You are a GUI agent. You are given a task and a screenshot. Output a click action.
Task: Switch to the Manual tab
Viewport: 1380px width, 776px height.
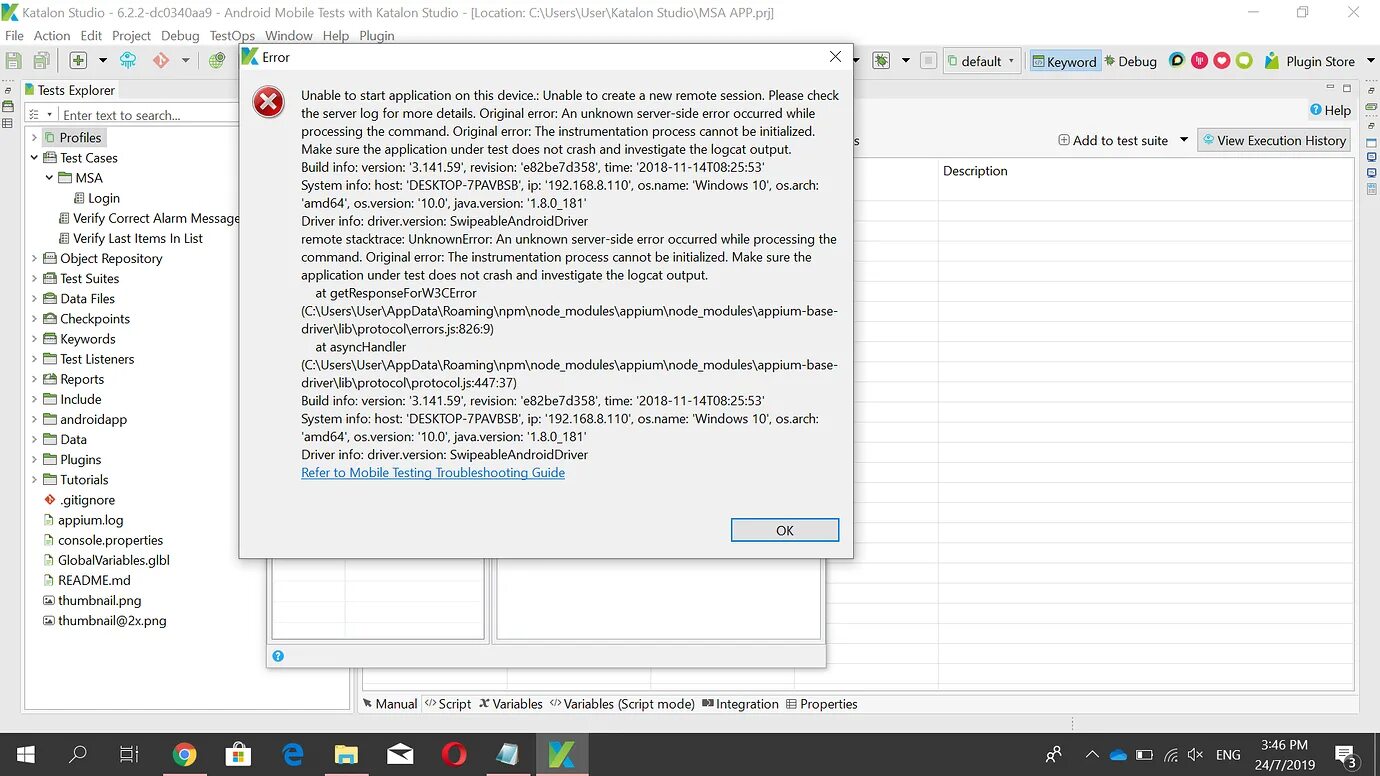[390, 704]
